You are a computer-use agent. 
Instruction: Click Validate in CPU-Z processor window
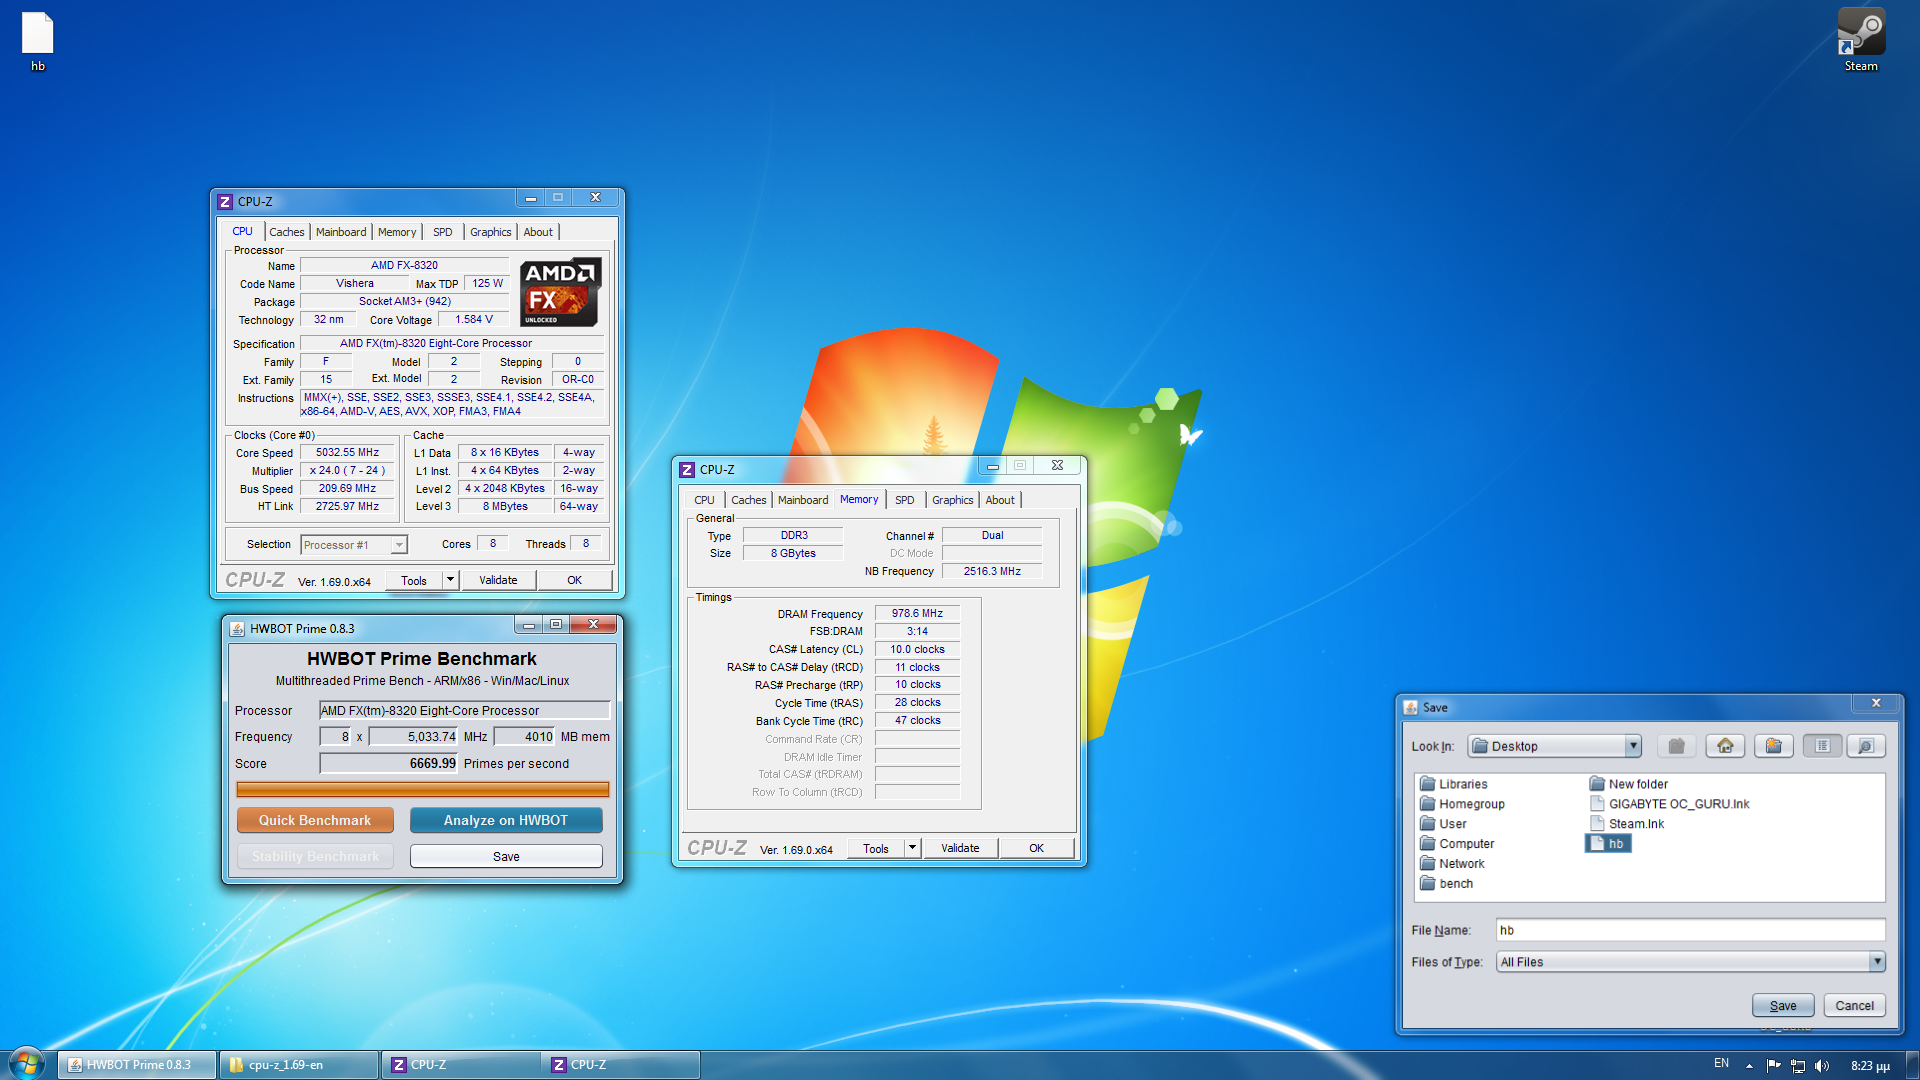pos(498,580)
